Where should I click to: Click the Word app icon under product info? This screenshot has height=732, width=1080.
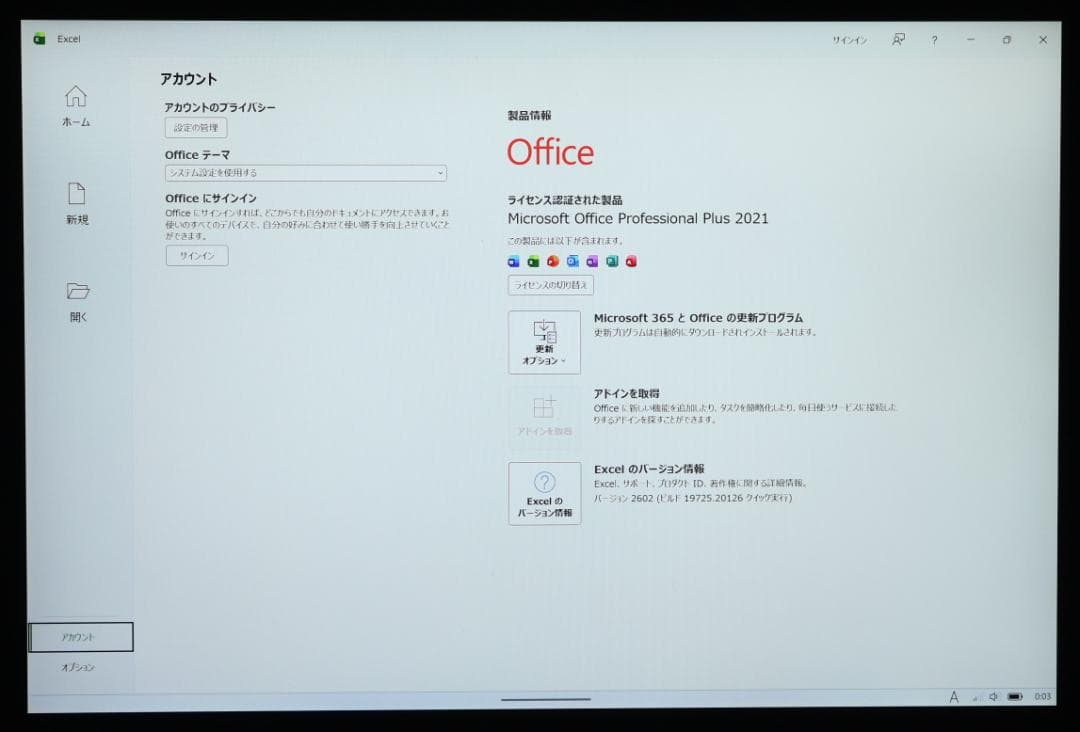pos(514,261)
